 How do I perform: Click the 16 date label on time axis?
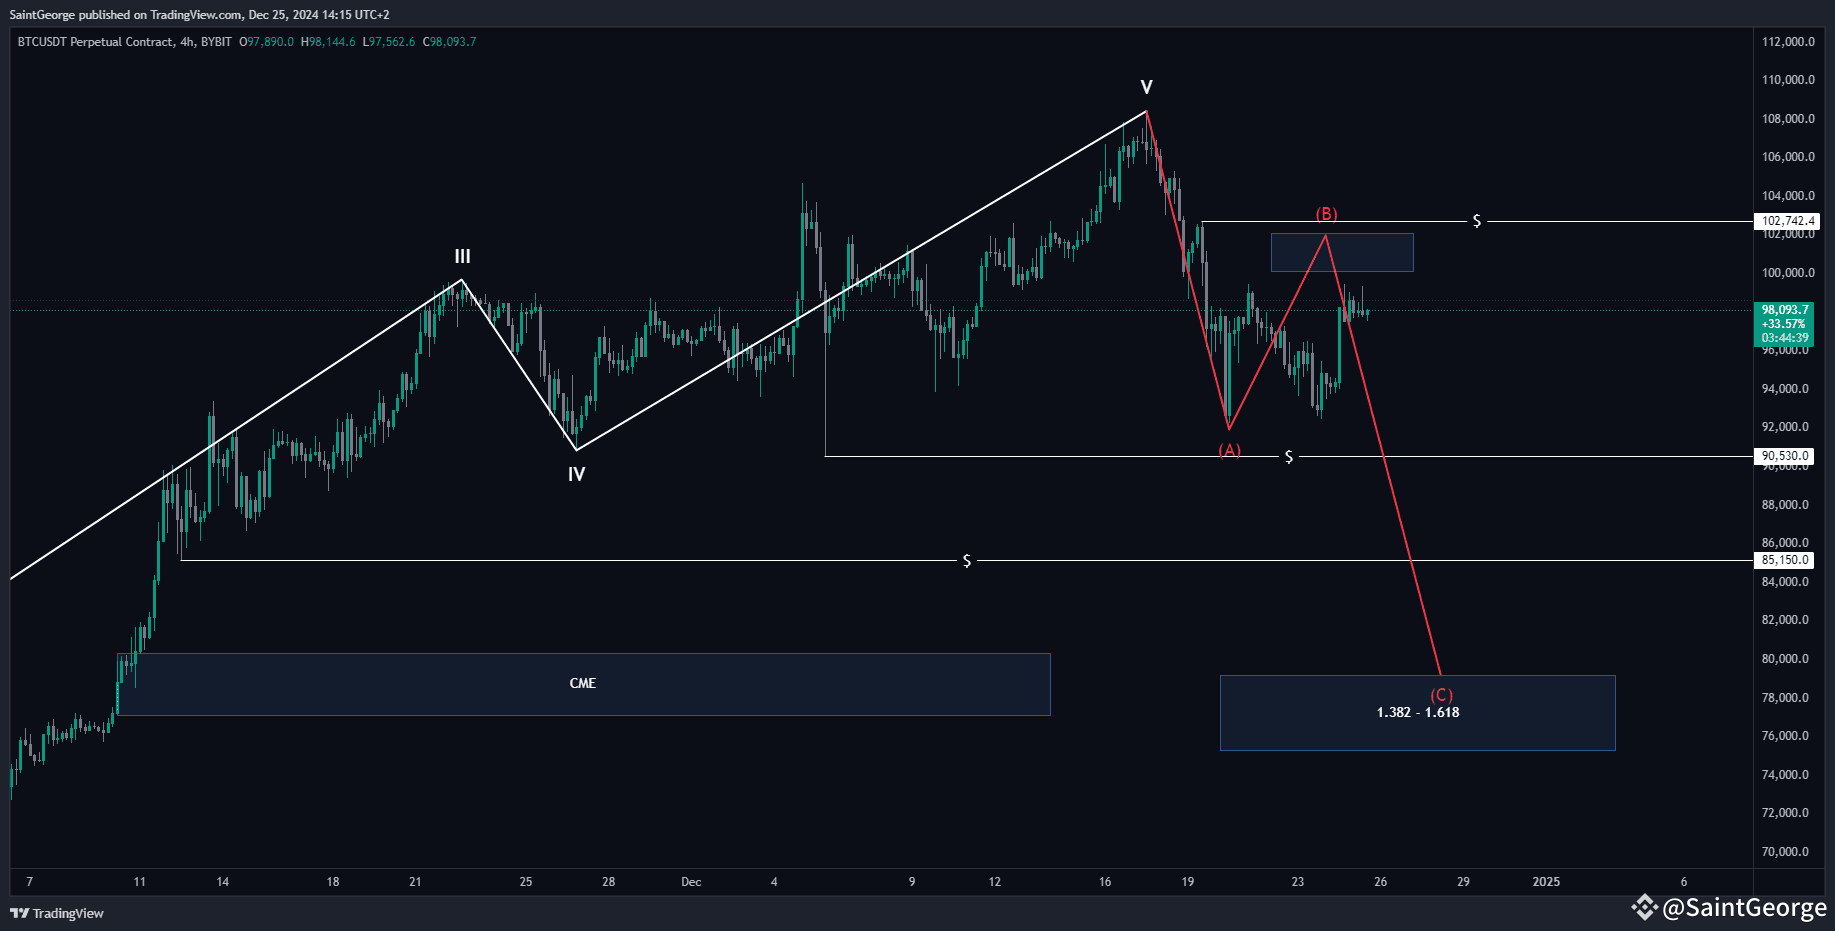tap(1105, 882)
